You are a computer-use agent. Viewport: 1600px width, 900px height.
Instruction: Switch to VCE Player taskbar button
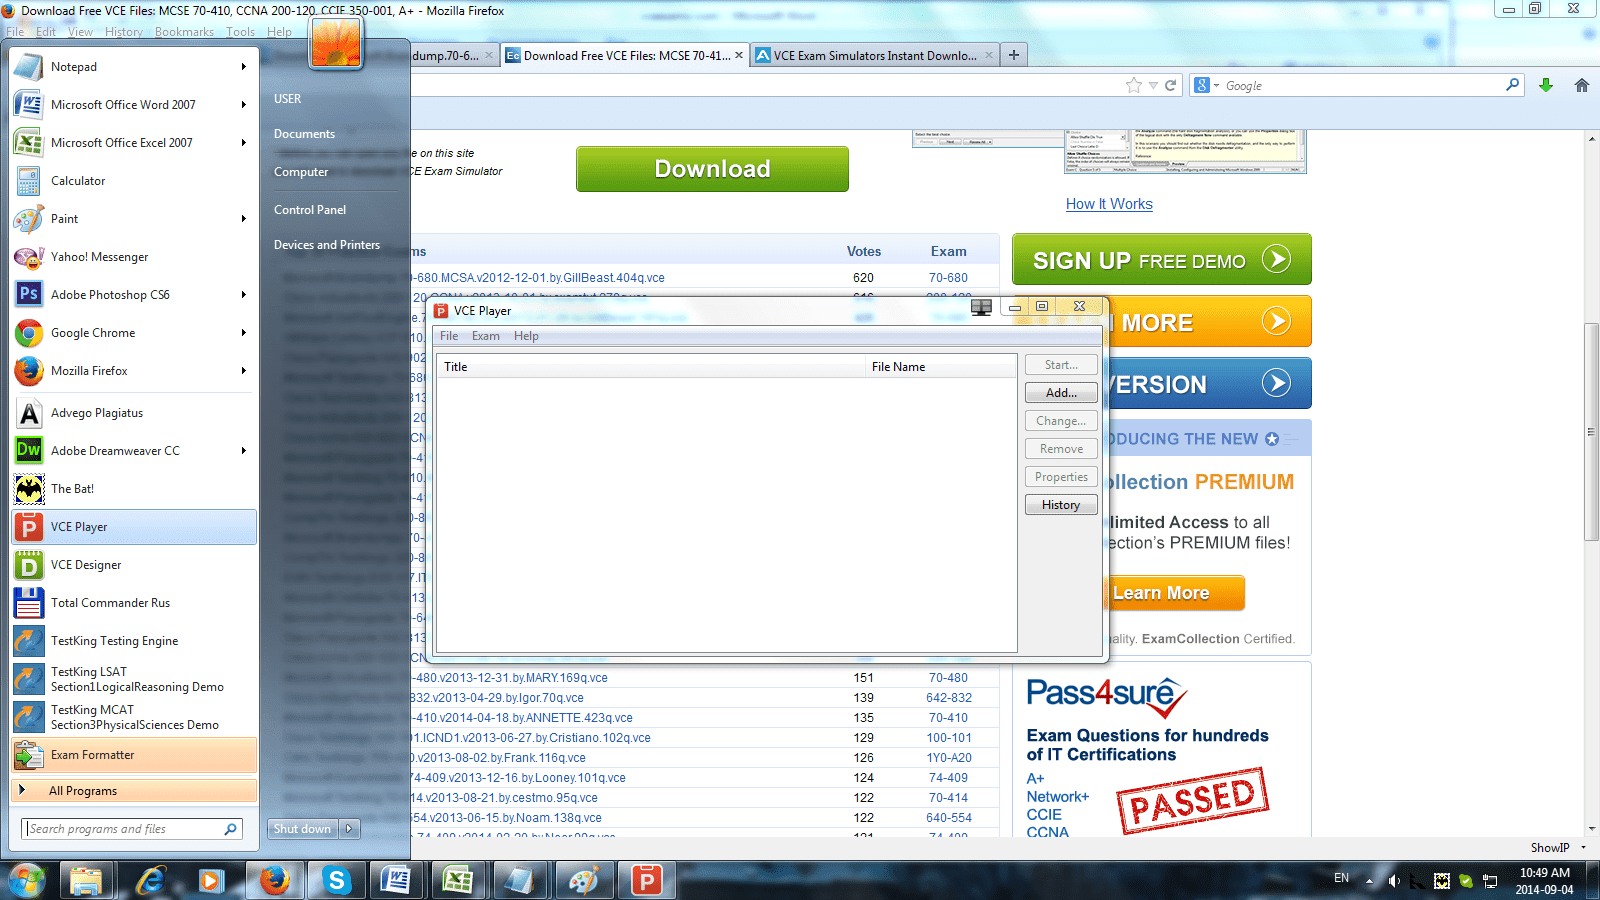click(x=646, y=881)
